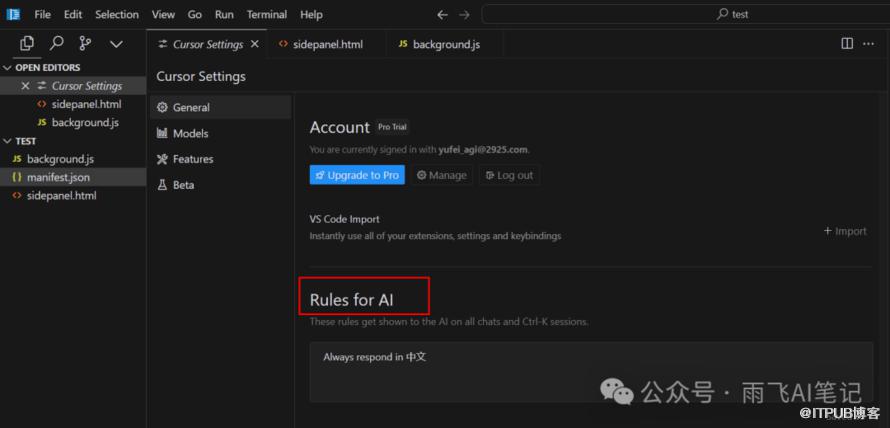Click the HTML icon of TEST sidepanel.html
The height and width of the screenshot is (428, 890).
point(17,195)
